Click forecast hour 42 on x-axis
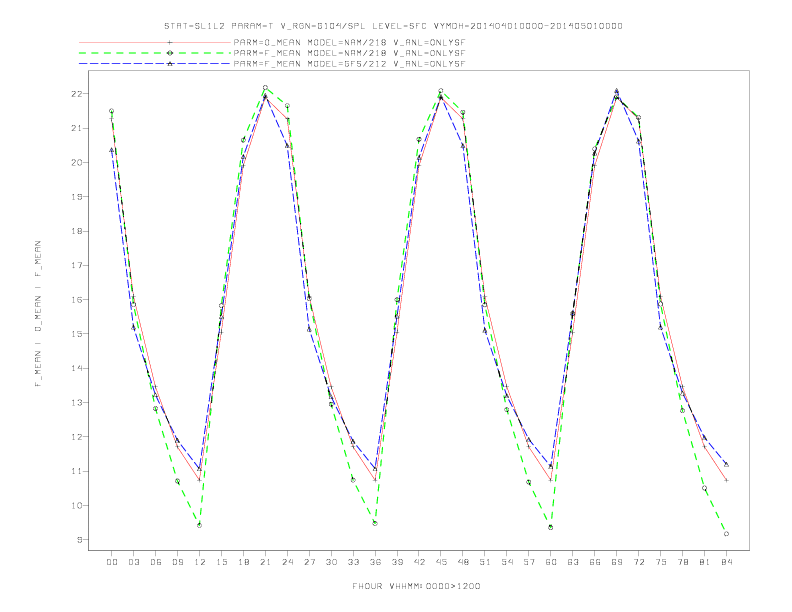The image size is (792, 612). point(419,562)
